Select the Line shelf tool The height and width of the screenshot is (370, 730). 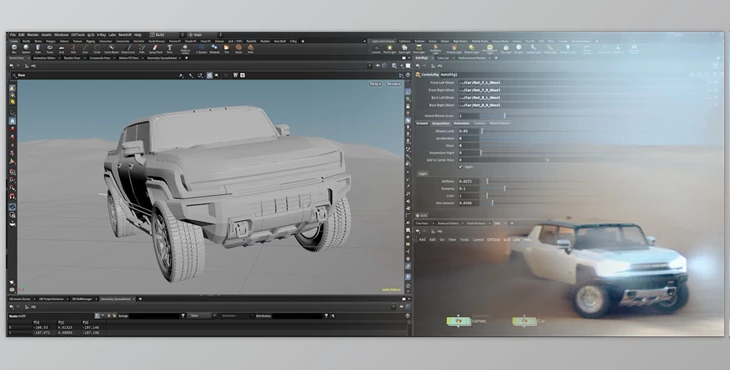pyautogui.click(x=85, y=48)
